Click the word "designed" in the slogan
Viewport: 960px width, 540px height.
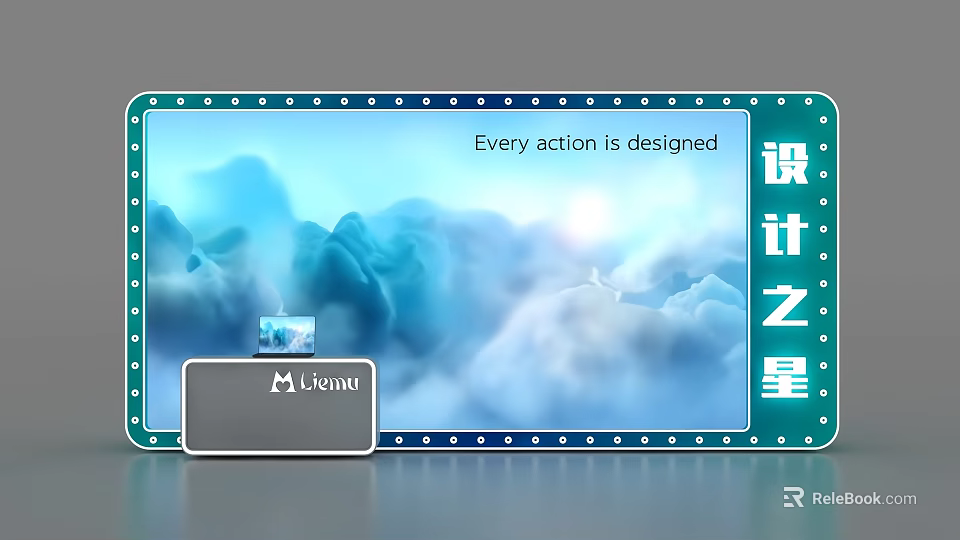(x=674, y=143)
